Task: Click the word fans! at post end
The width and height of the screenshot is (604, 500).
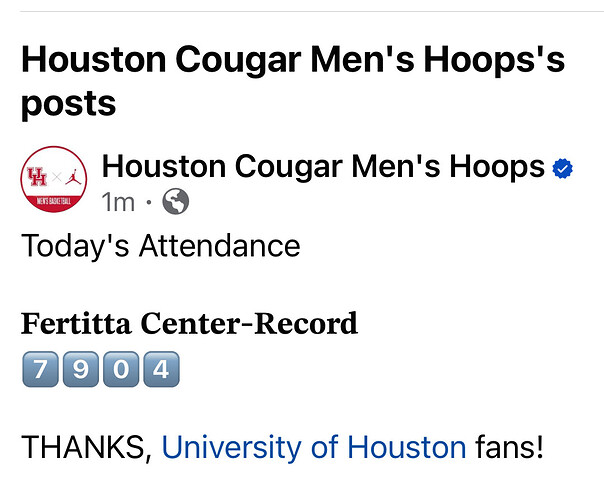Action: (509, 447)
